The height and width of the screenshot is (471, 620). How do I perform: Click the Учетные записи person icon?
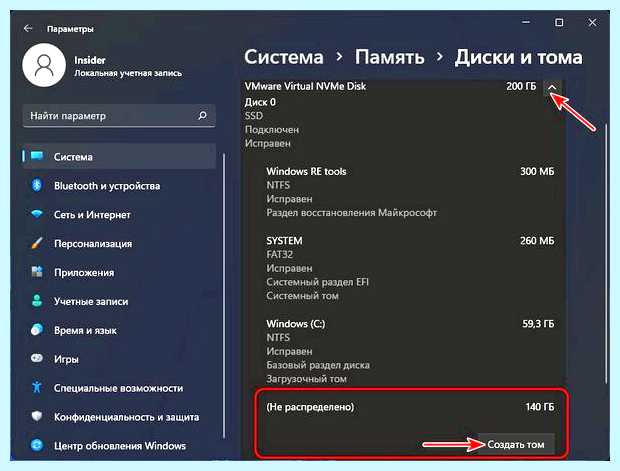click(37, 301)
